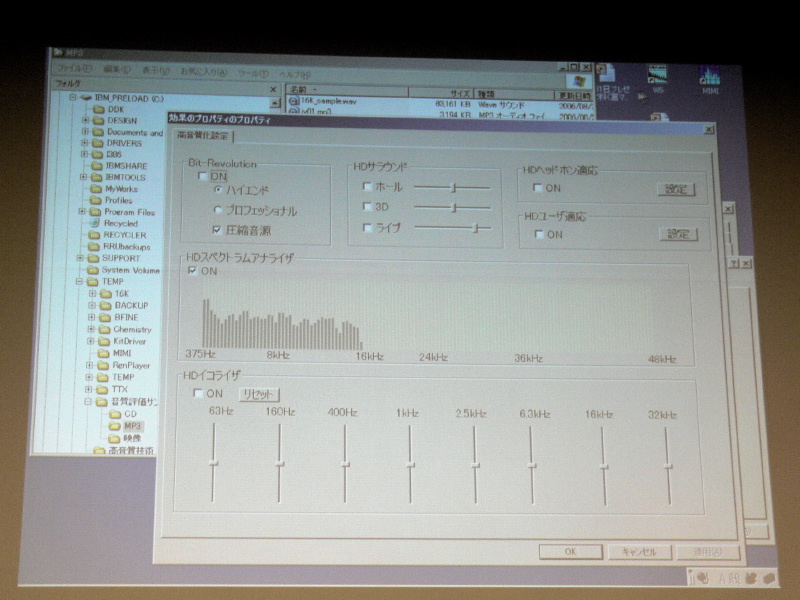Sort by the 名前 column header

(x=346, y=90)
